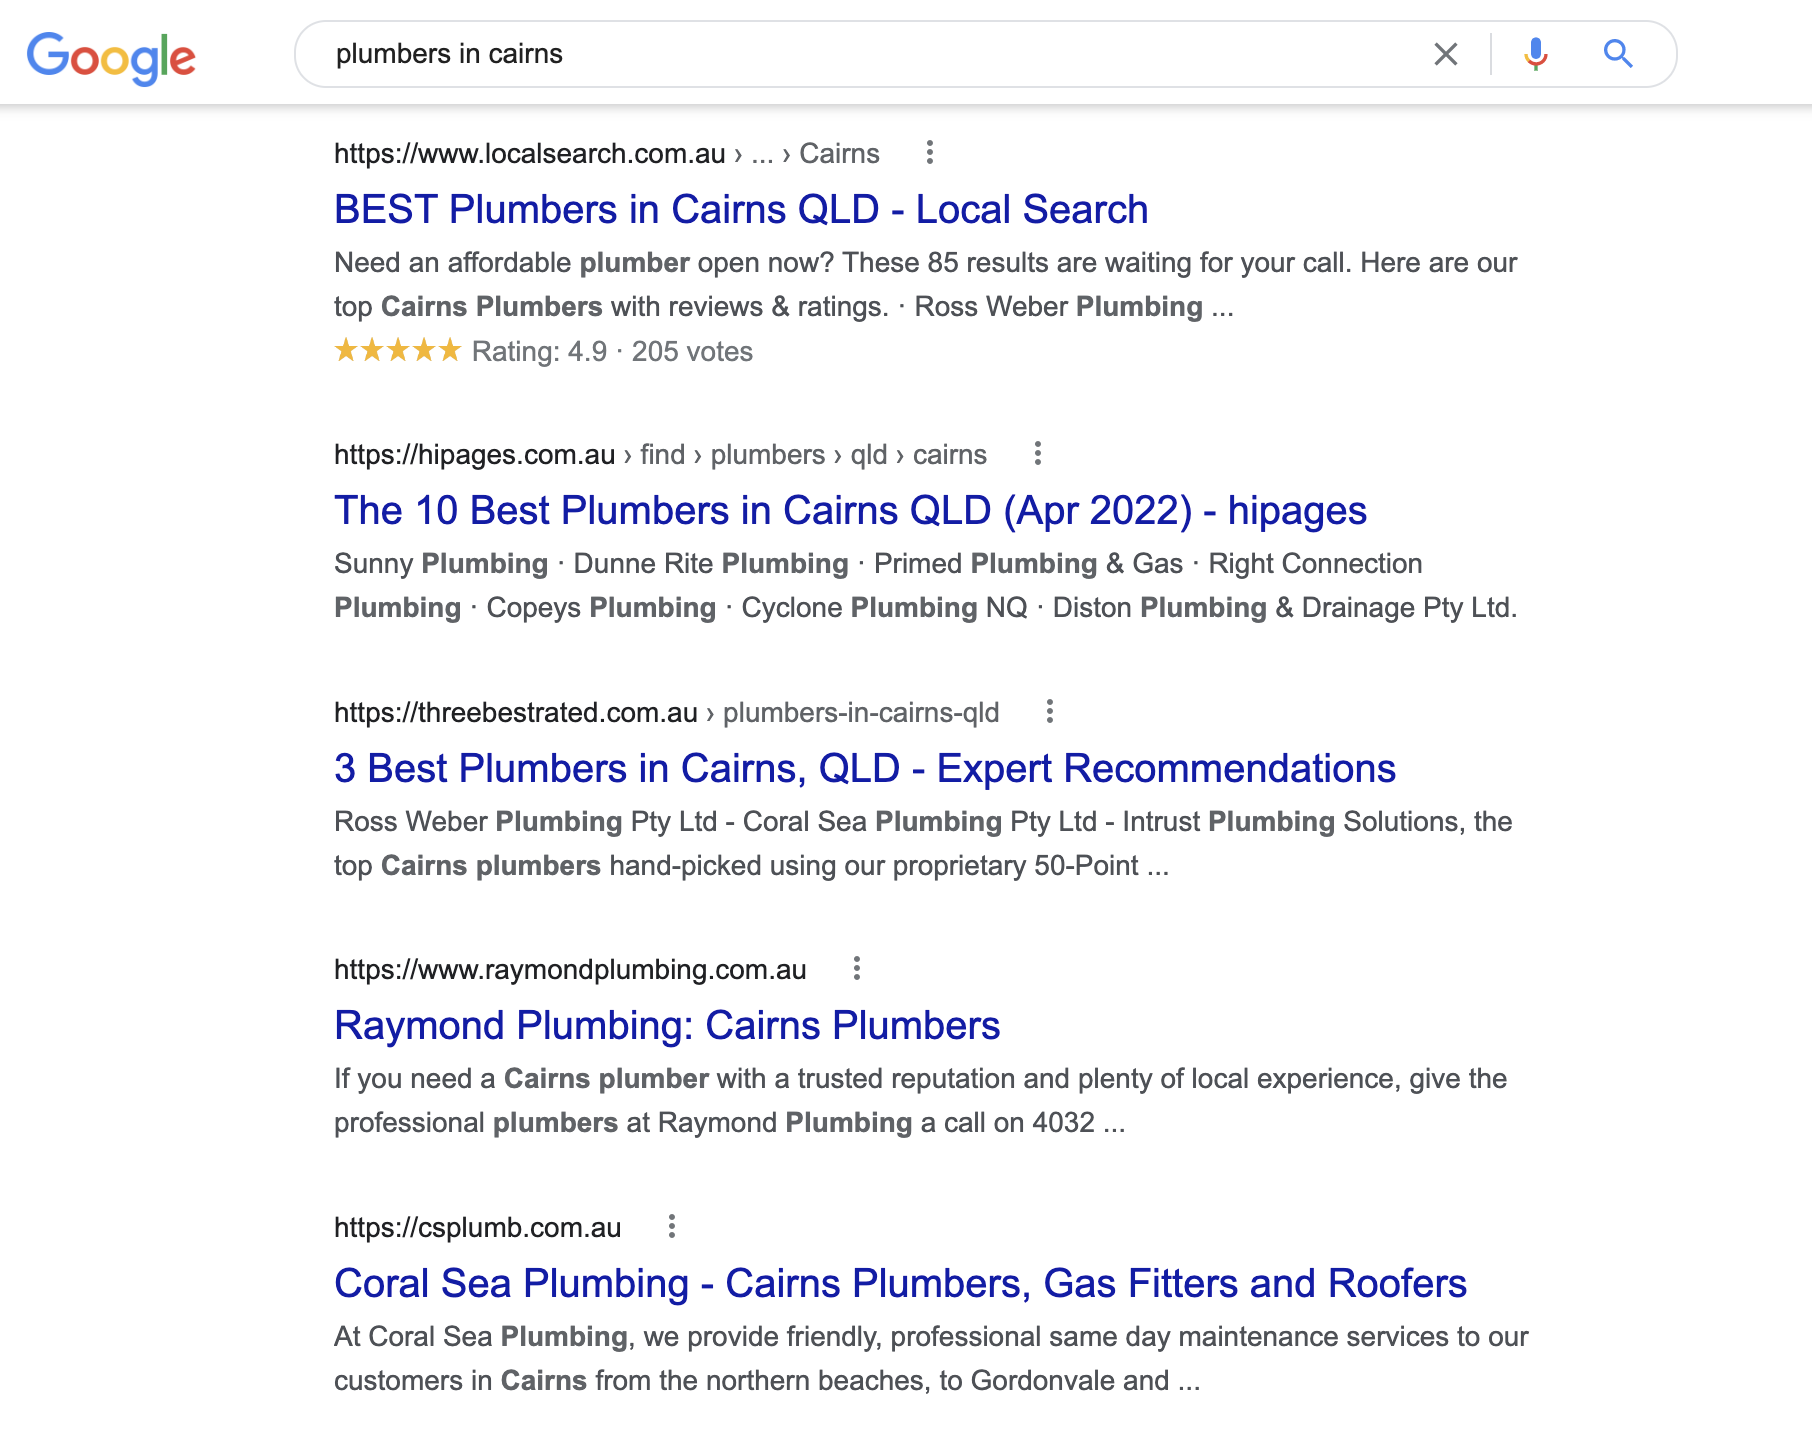Open The 10 Best Plumbers hipages result
Screen dimensions: 1812x1450
coord(849,511)
